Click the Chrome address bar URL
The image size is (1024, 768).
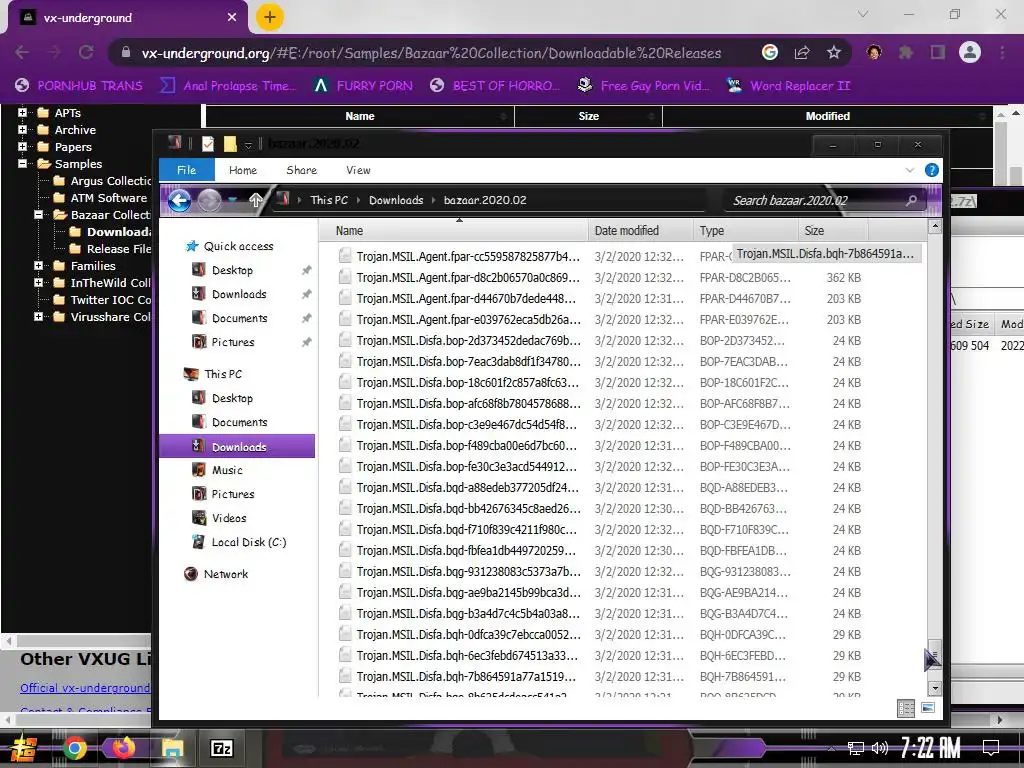coord(431,53)
